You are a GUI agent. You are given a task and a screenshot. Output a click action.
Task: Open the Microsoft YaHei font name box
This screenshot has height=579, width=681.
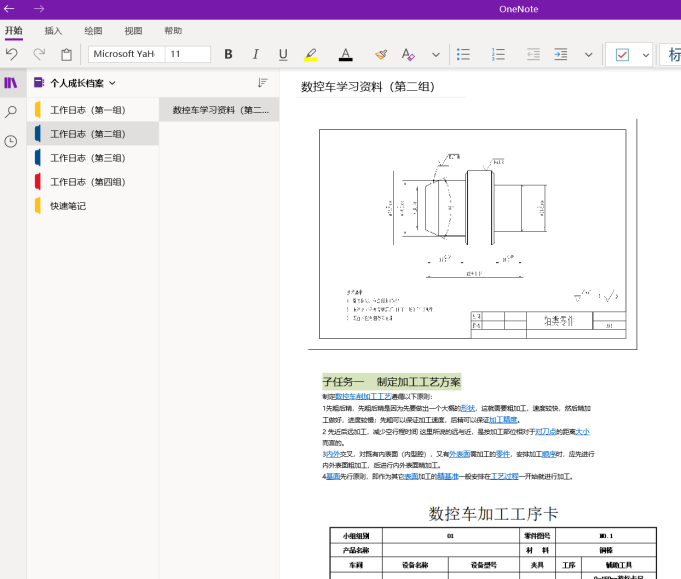tap(126, 54)
